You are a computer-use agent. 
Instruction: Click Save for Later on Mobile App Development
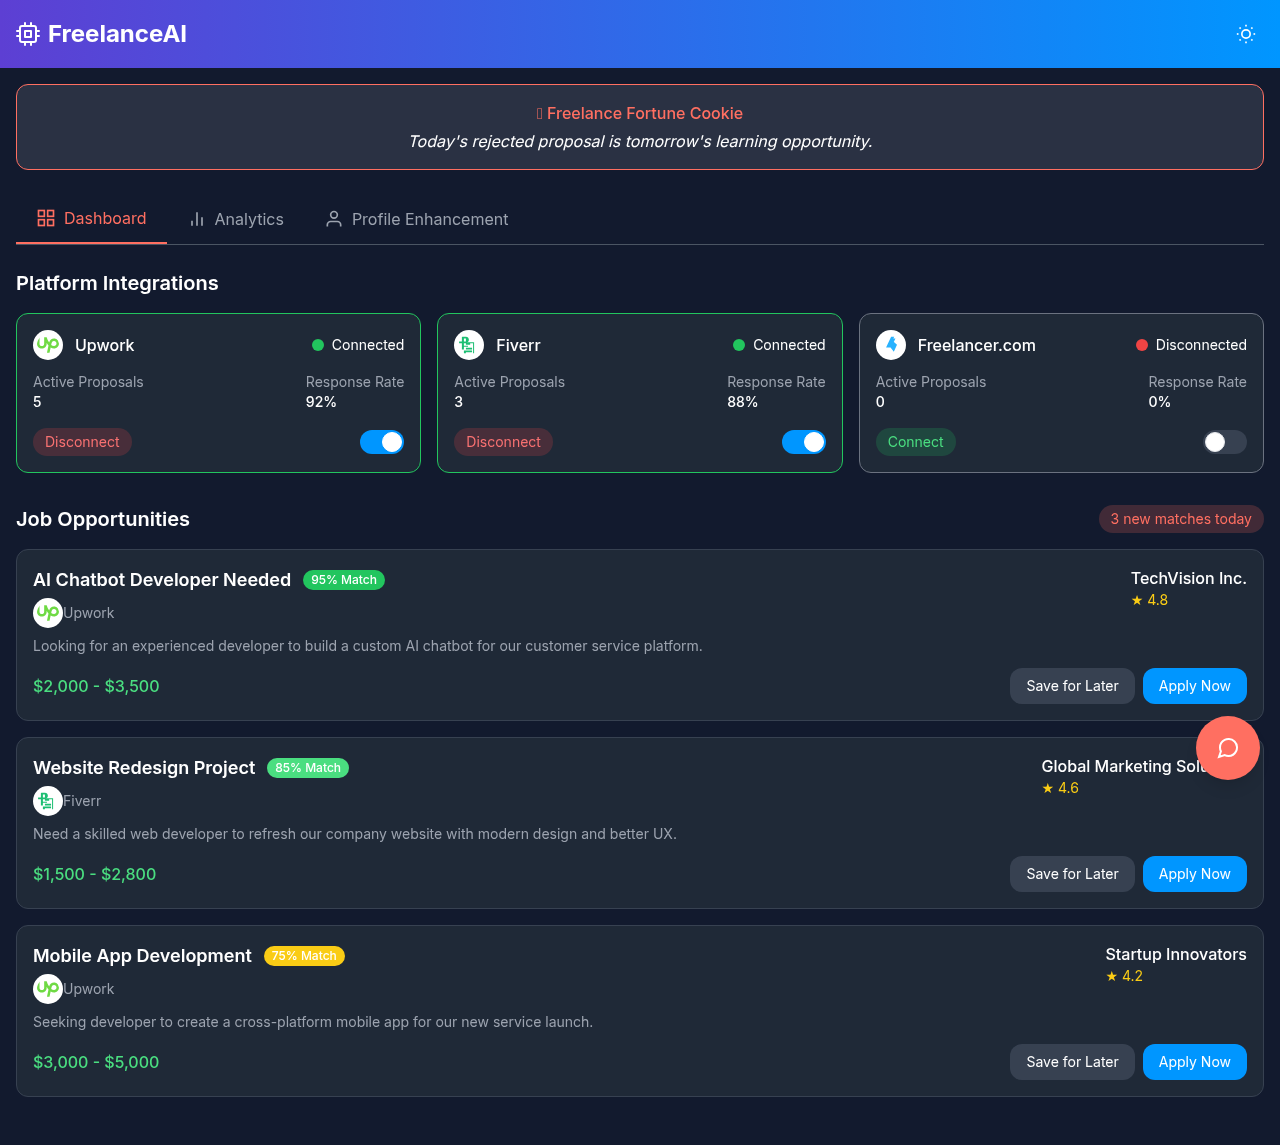(x=1072, y=1061)
